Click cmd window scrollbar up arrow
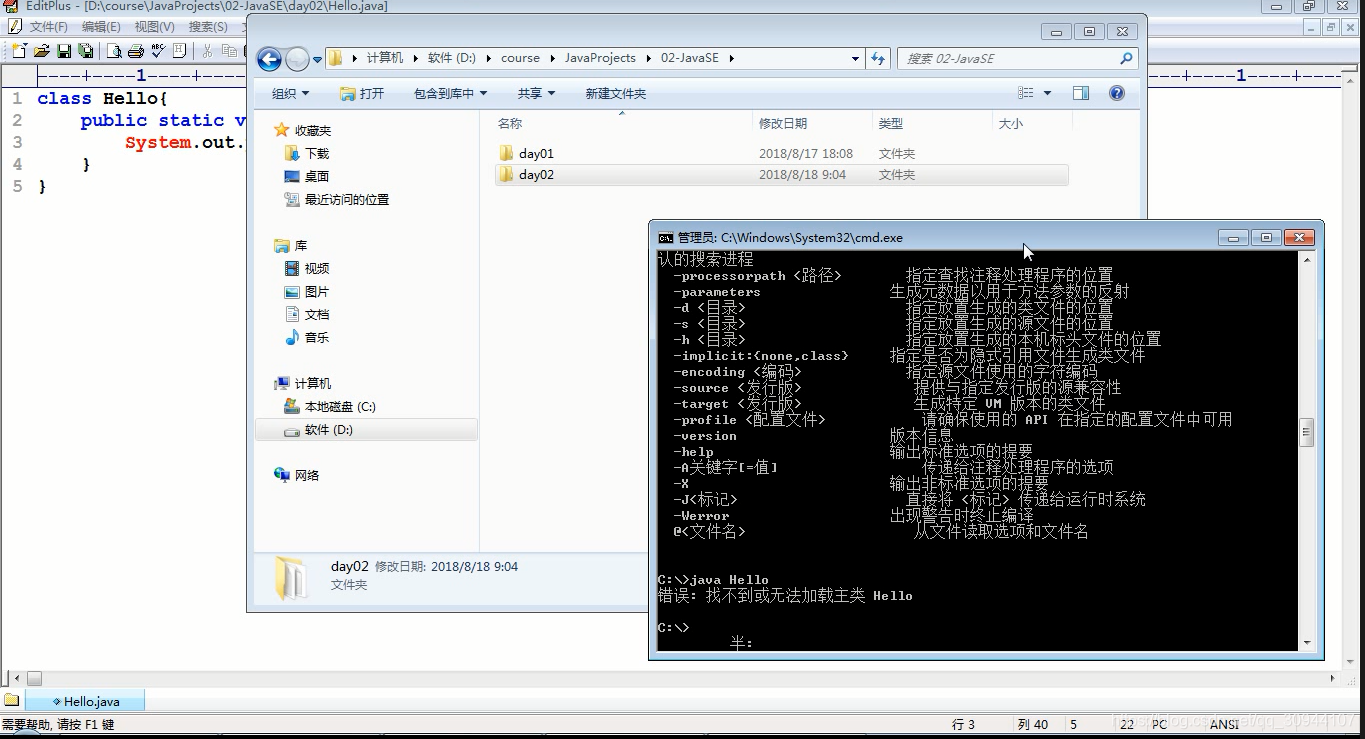This screenshot has height=739, width=1365. coord(1306,259)
